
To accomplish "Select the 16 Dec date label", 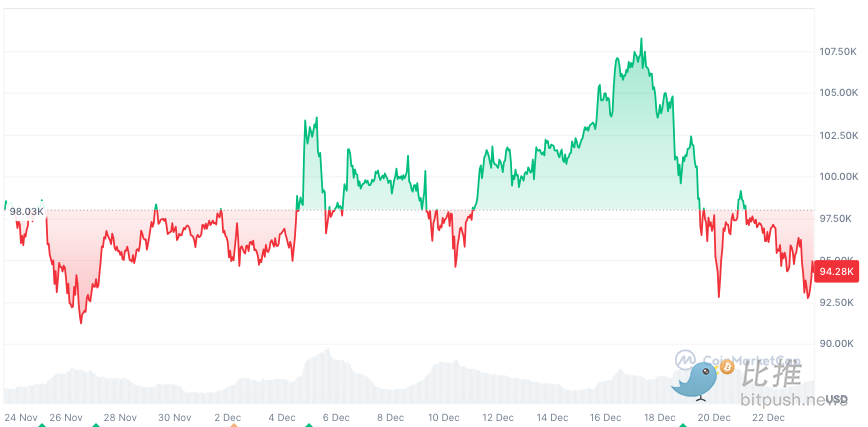I will [605, 417].
